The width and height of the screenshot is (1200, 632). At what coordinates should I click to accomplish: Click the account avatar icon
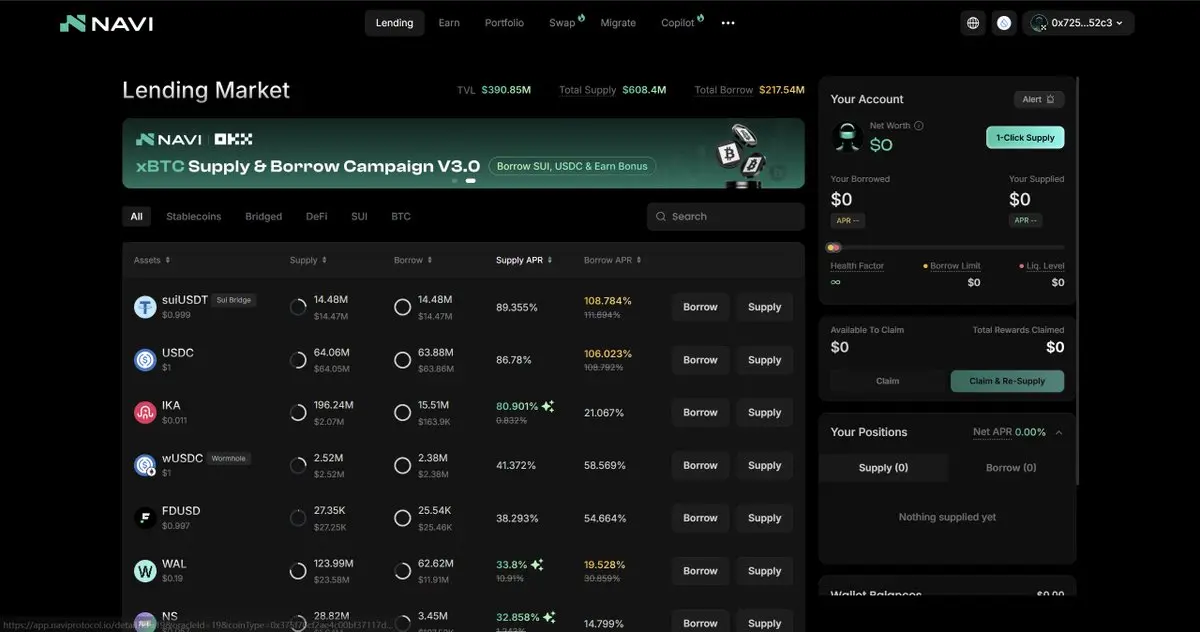[847, 138]
